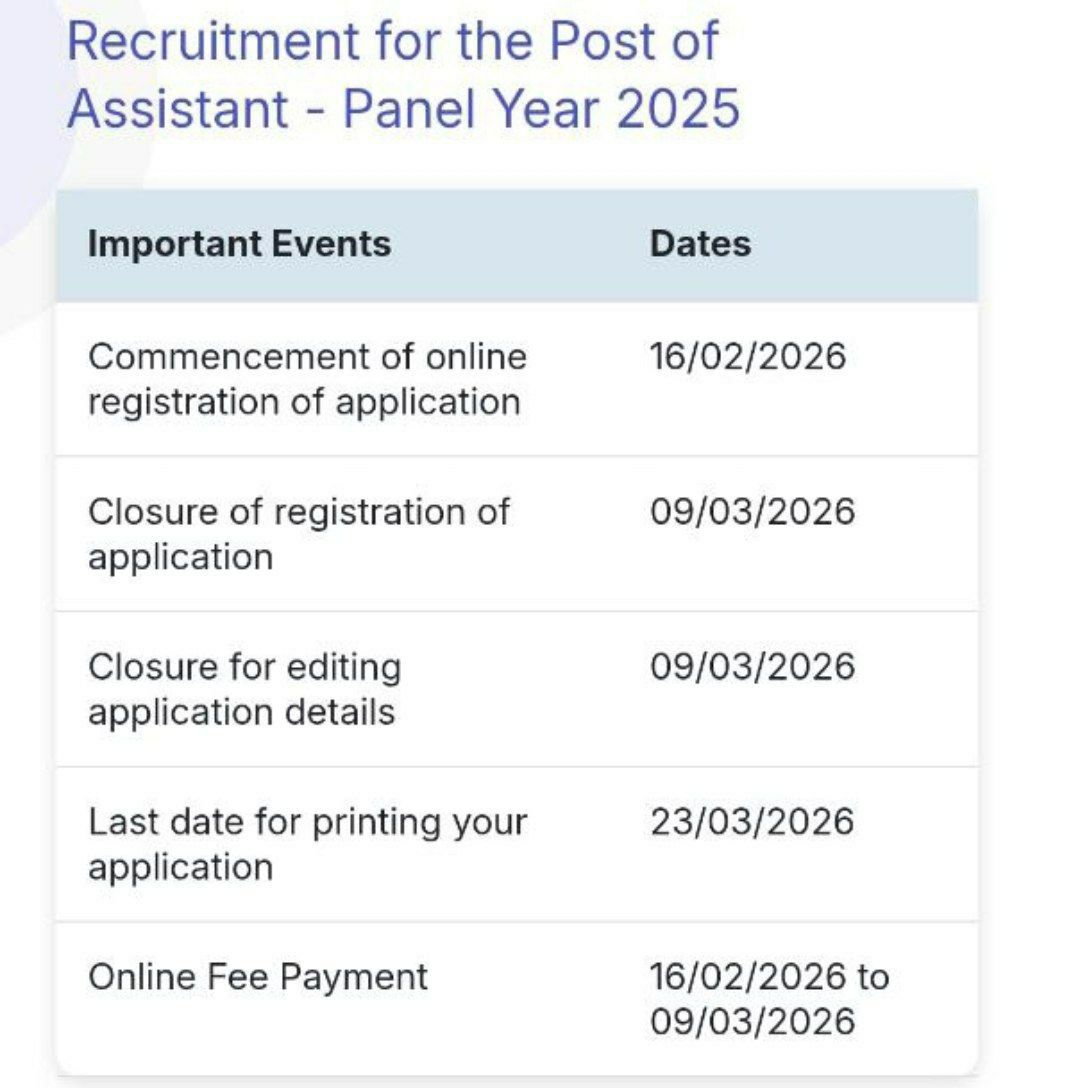
Task: Click the Recruitment for the Post heading
Action: tap(392, 42)
